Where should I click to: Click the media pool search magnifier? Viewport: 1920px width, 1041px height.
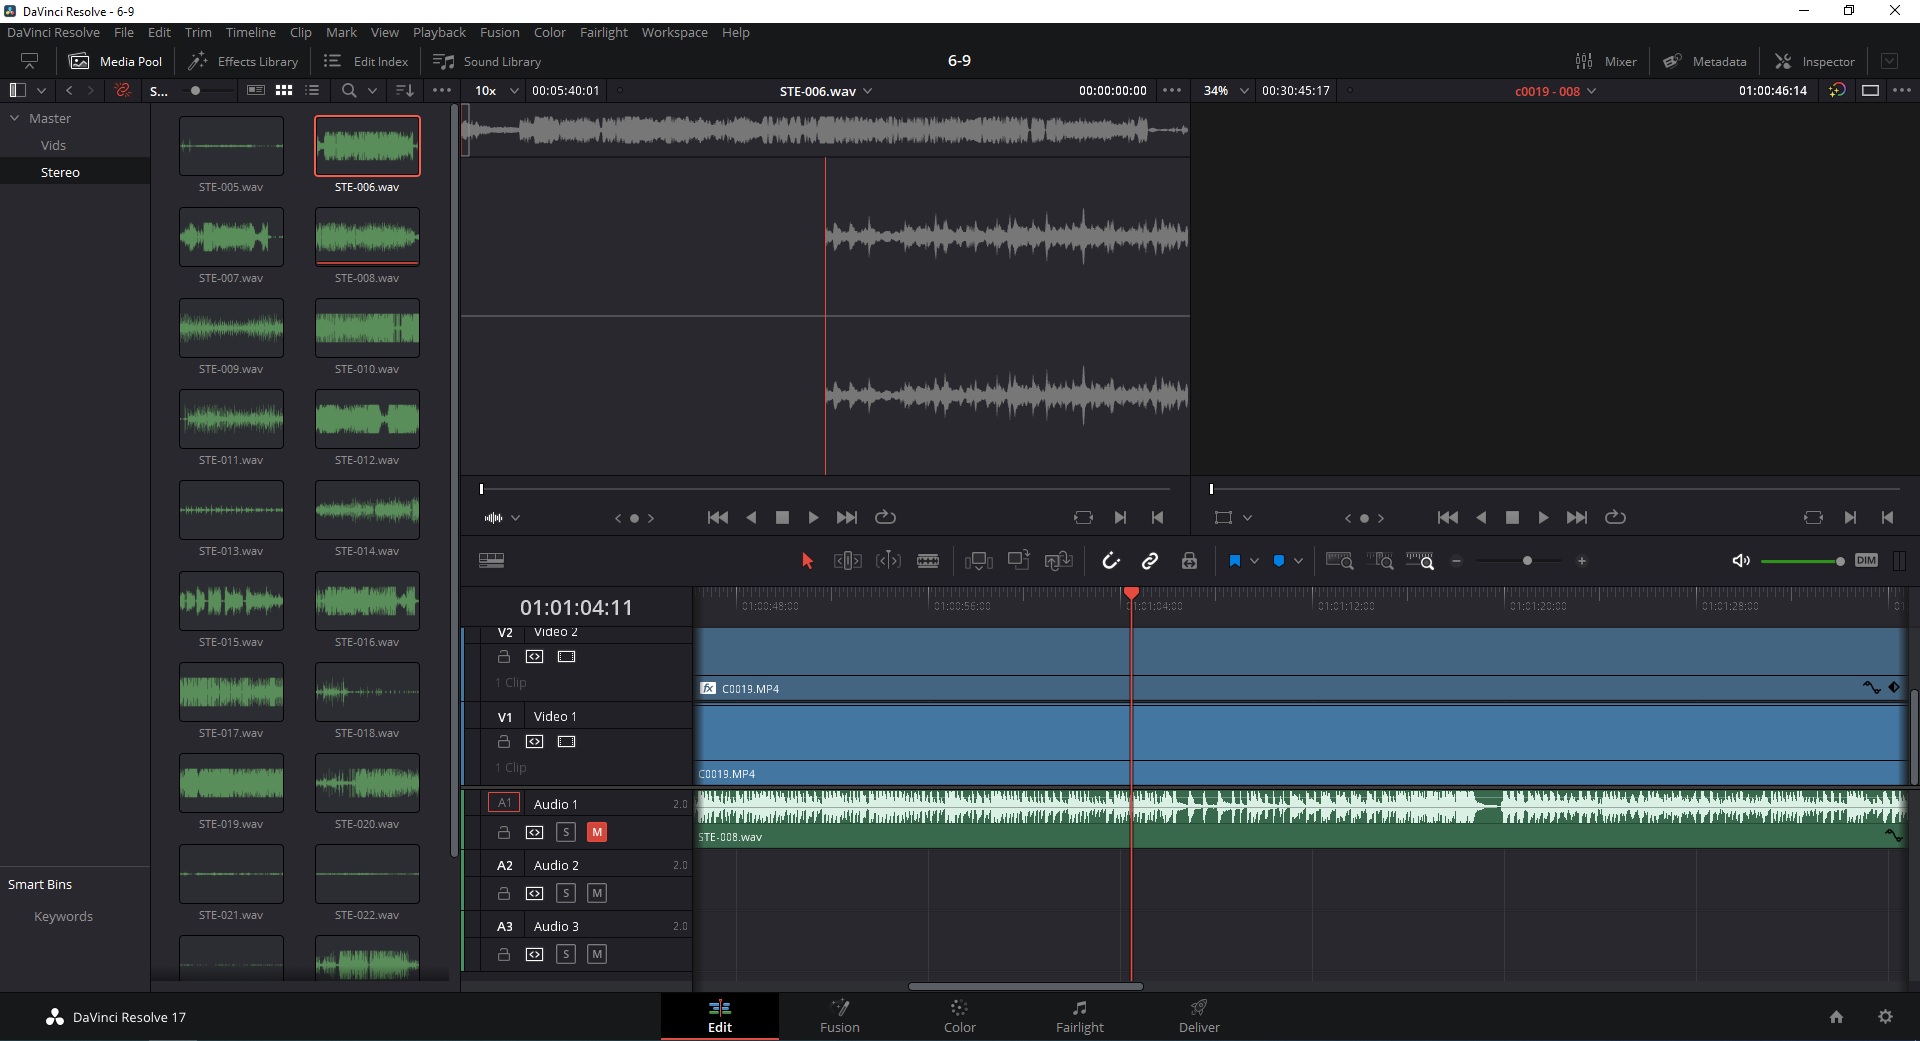point(348,90)
